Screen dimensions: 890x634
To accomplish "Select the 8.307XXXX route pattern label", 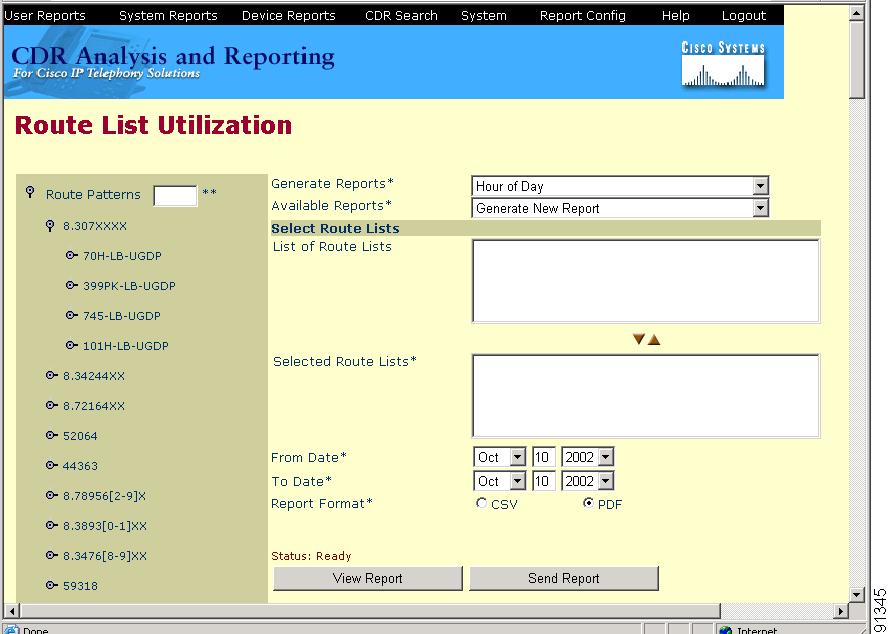I will coord(95,226).
